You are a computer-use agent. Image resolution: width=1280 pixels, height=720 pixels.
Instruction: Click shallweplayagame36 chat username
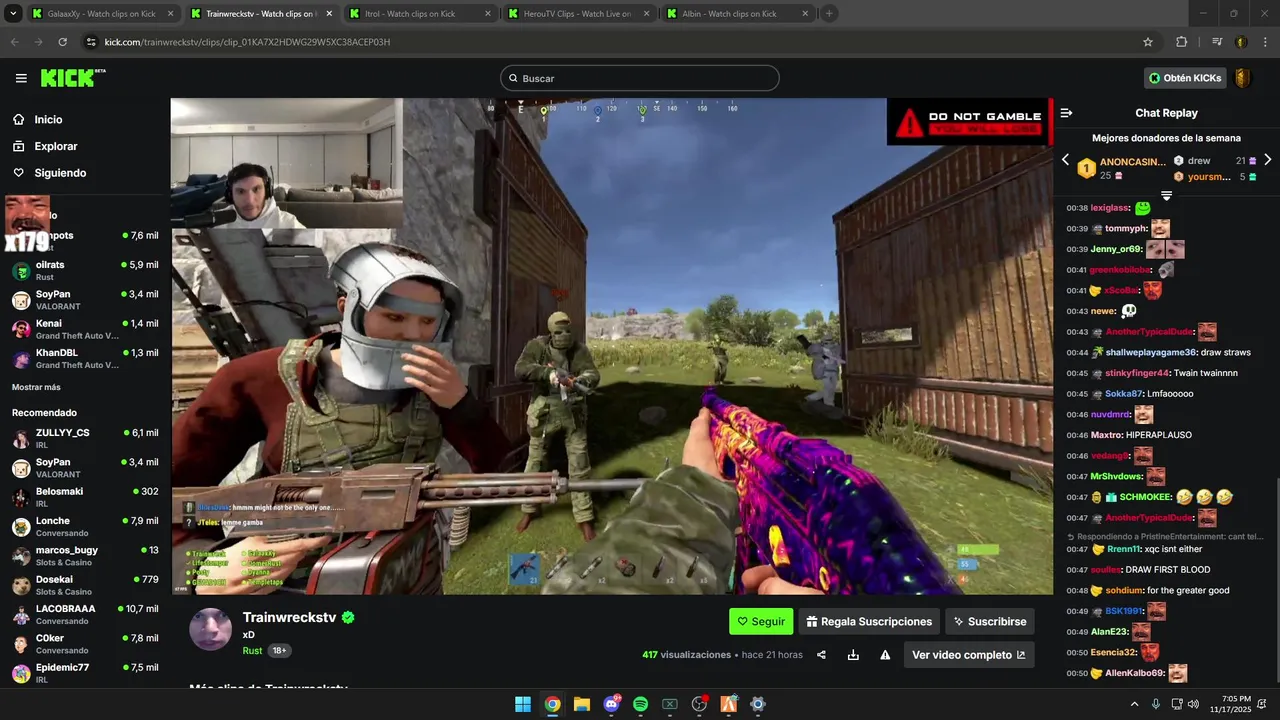[1151, 352]
